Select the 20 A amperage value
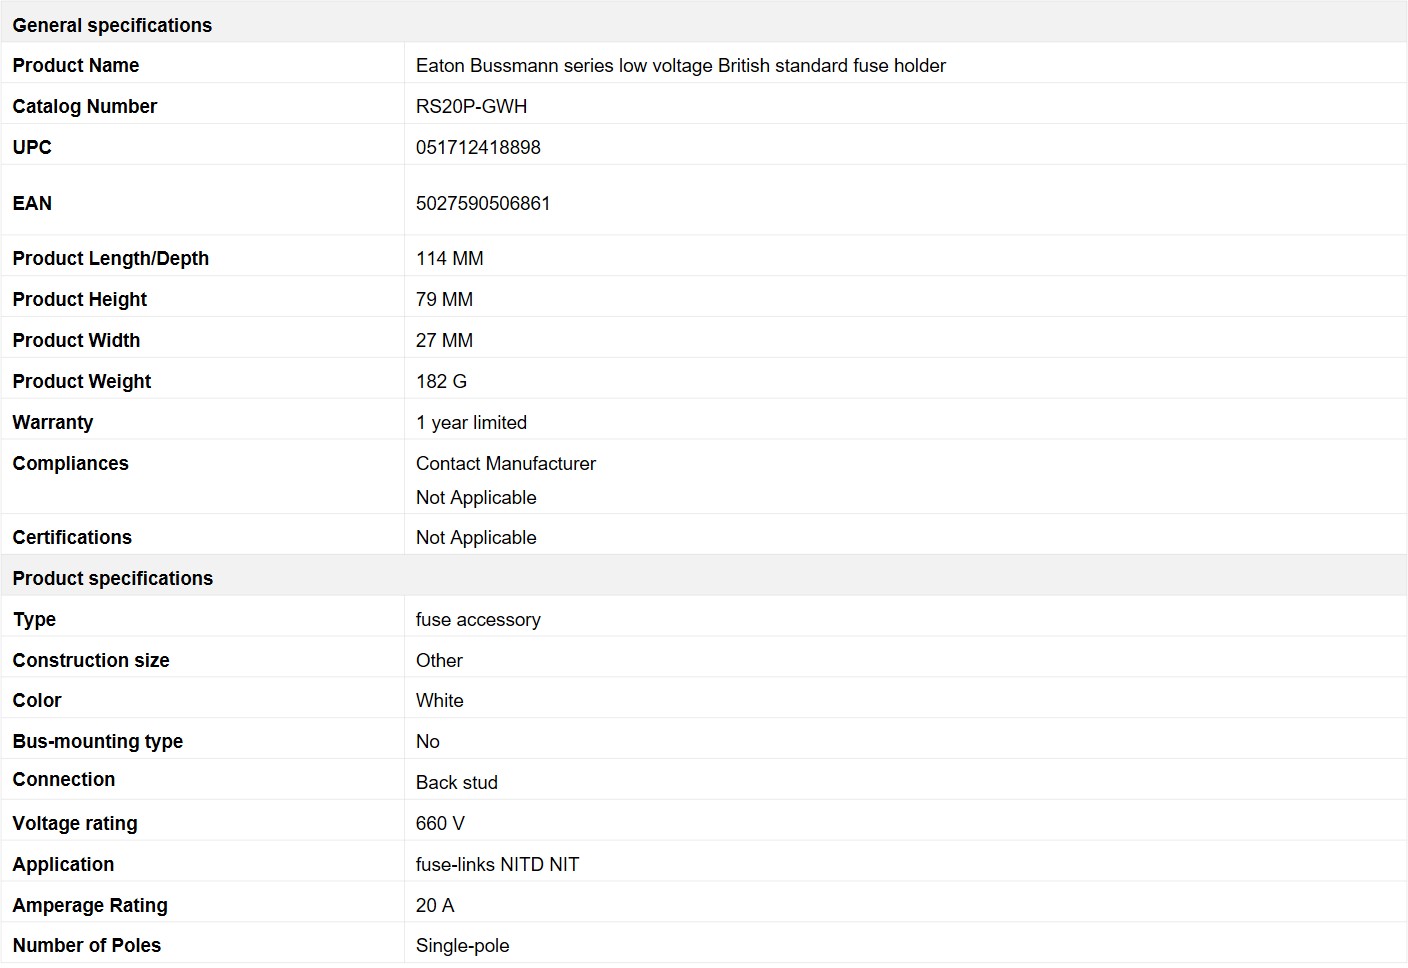1408x968 pixels. pos(435,905)
